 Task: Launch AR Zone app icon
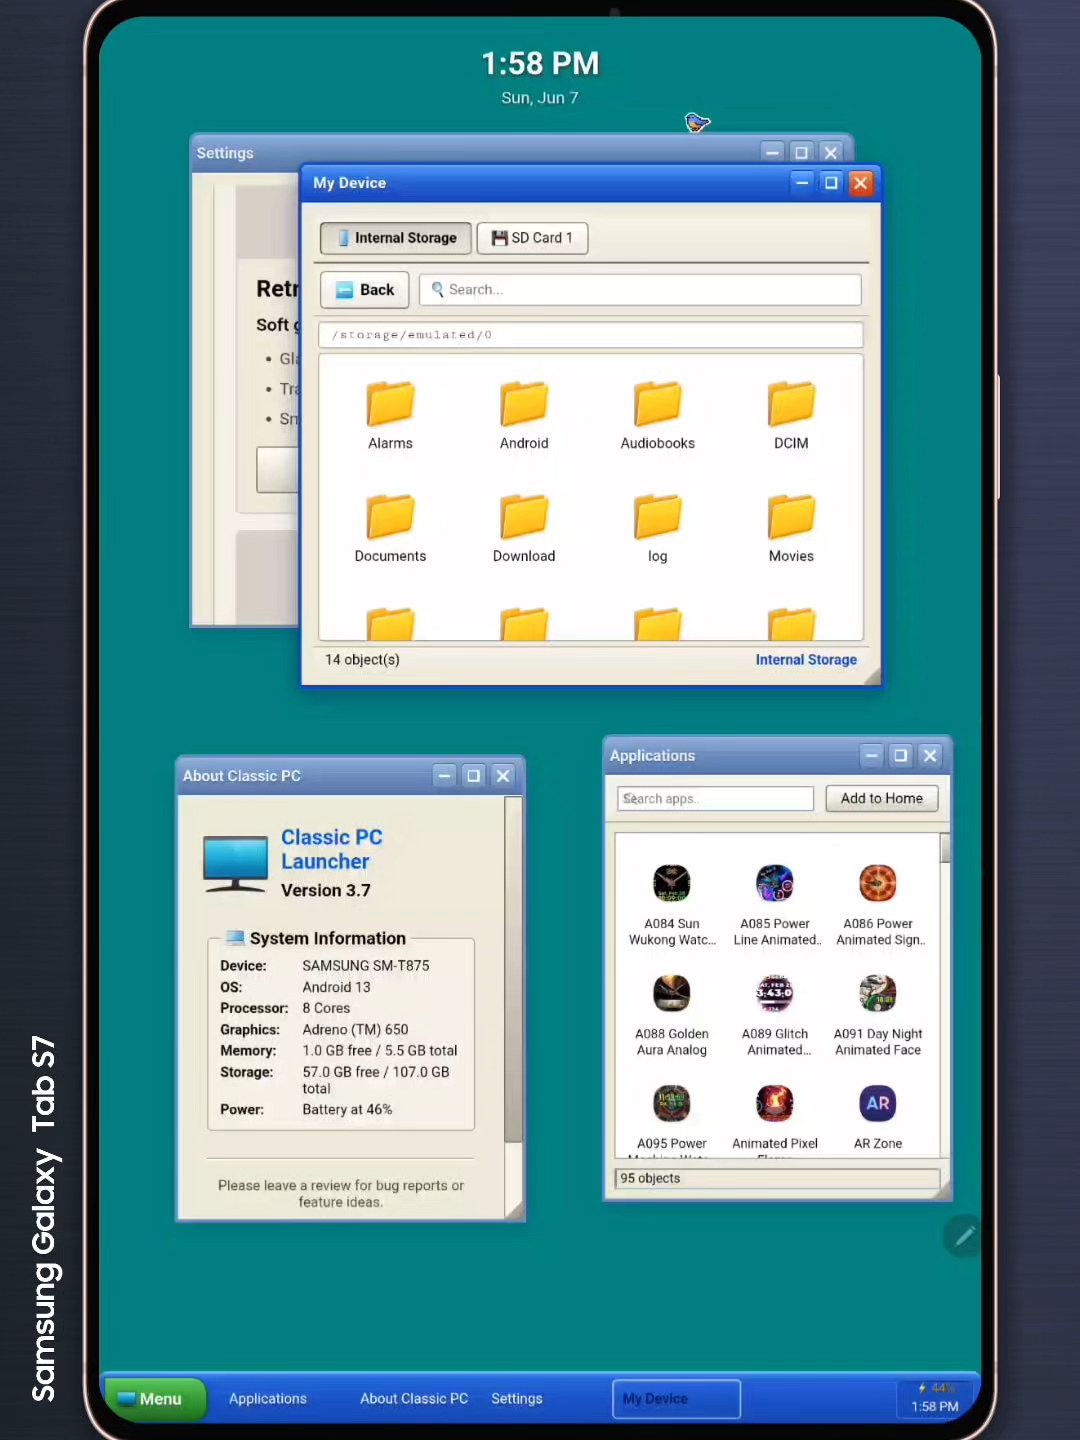(x=878, y=1104)
